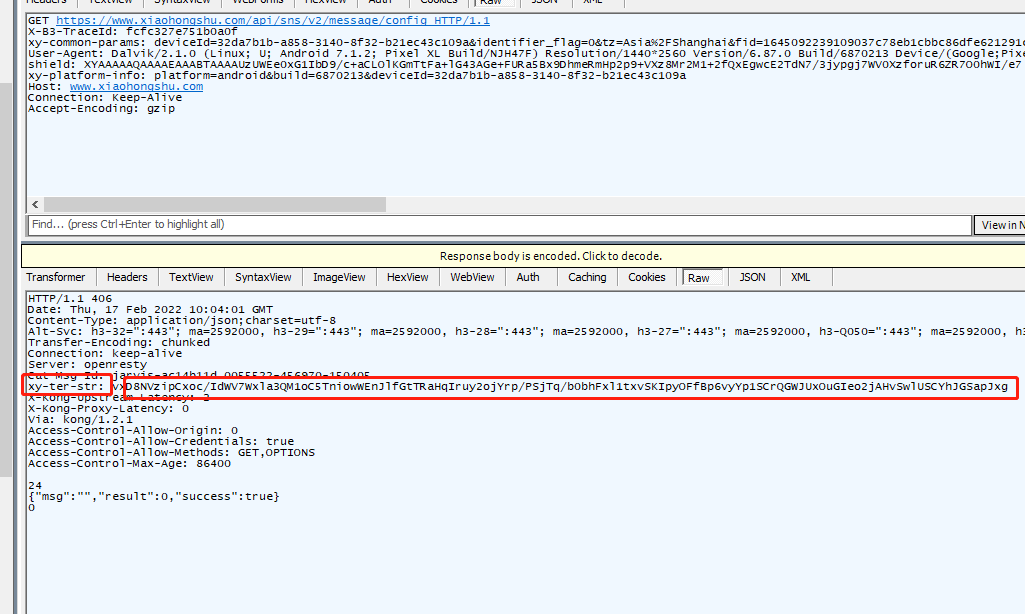Open the WebView tab
The height and width of the screenshot is (614, 1025).
[x=472, y=277]
